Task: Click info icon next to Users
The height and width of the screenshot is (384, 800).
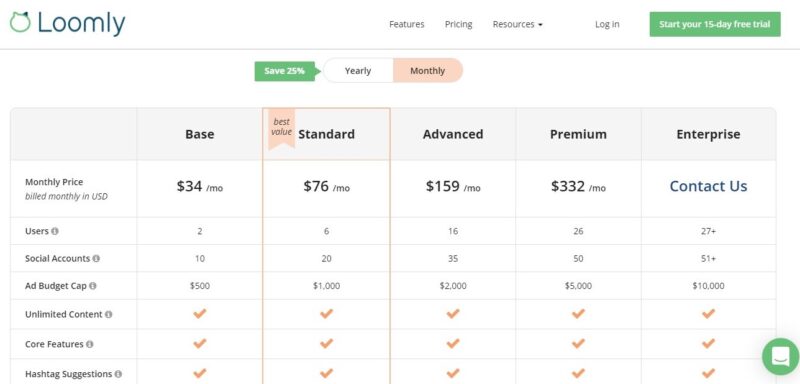Action: [x=55, y=231]
